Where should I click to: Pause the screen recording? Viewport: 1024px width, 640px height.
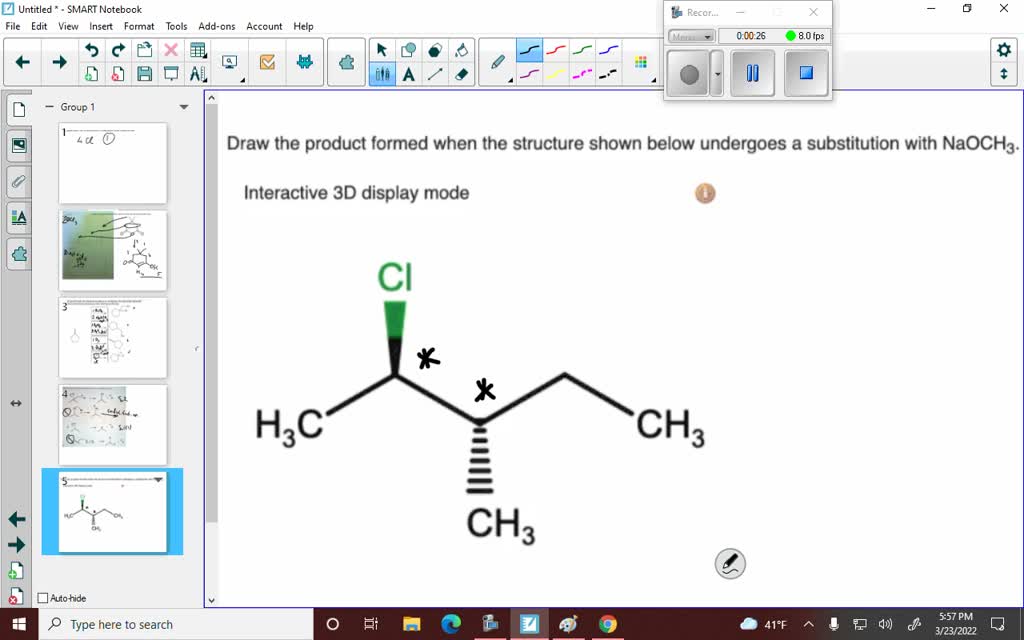click(752, 73)
